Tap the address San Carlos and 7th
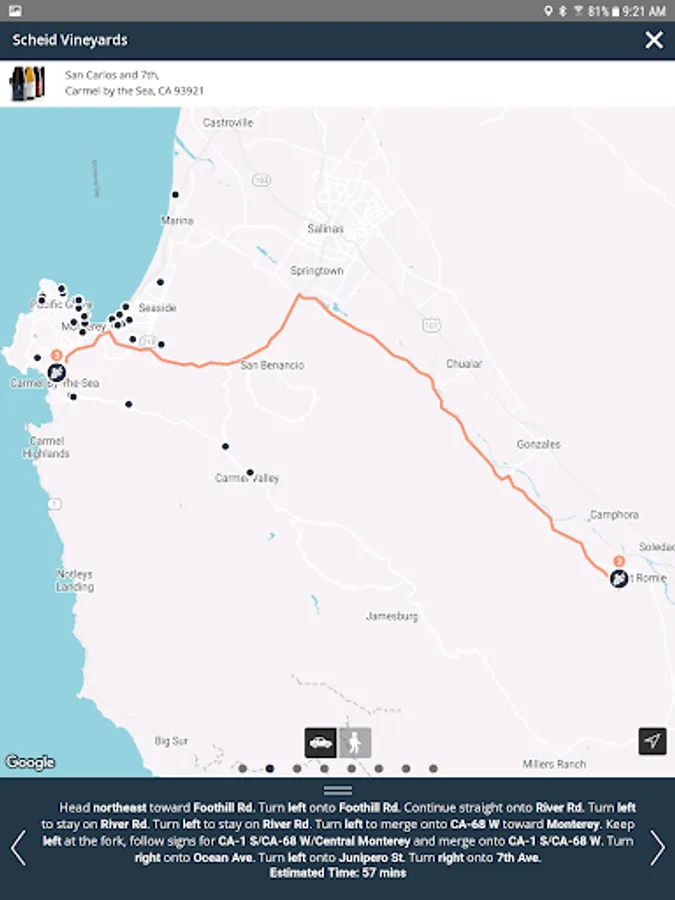The image size is (675, 900). [x=112, y=75]
